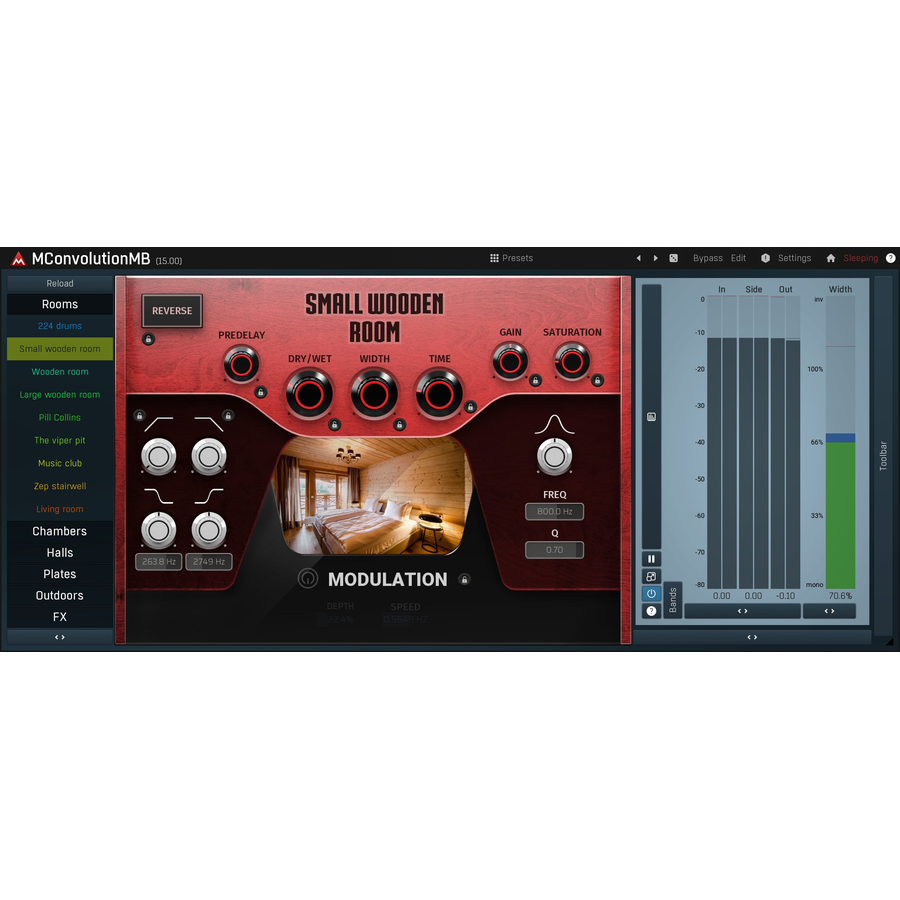Toggle lock below the Reverse button
900x900 pixels.
click(148, 339)
